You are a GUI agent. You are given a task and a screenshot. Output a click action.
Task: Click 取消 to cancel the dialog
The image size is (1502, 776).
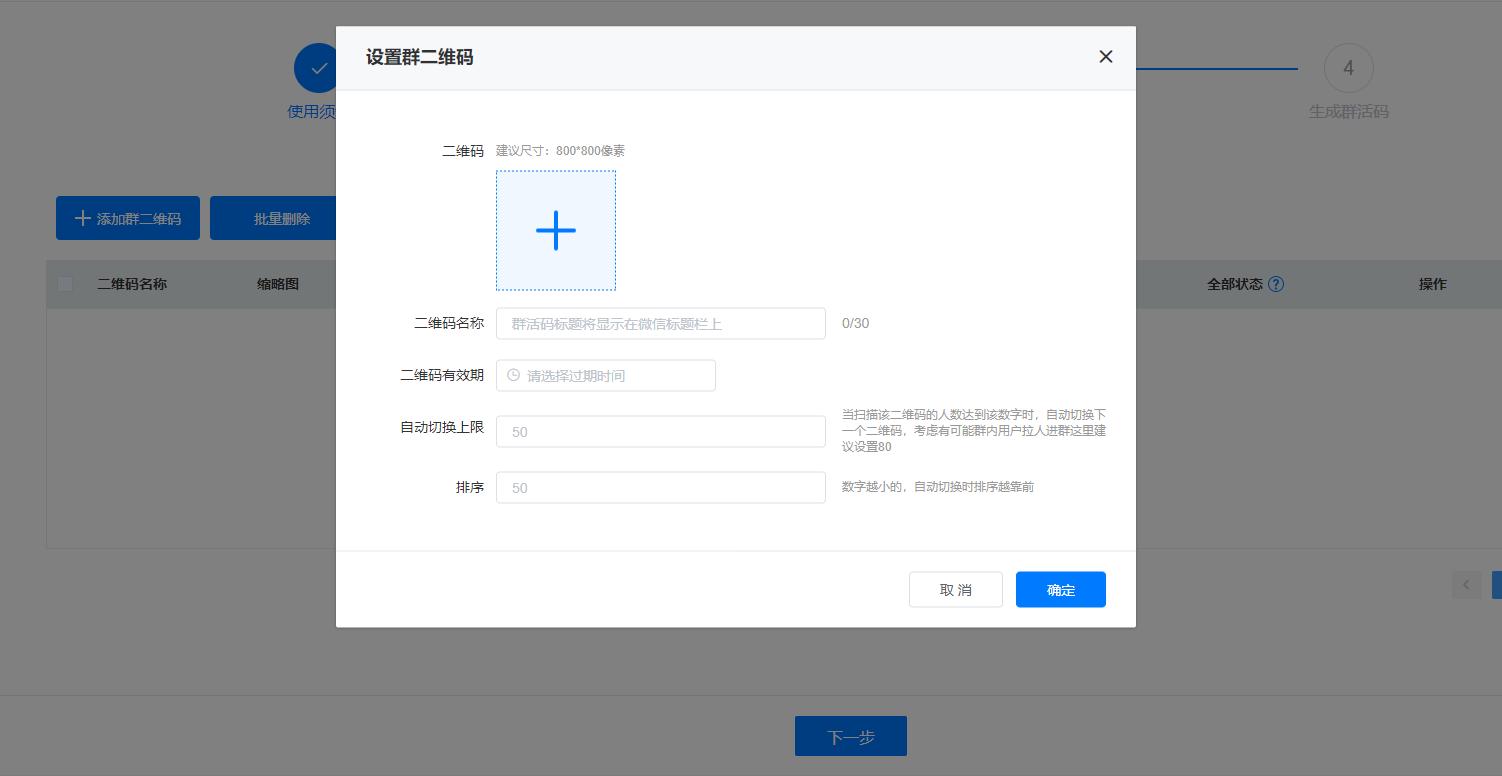tap(955, 589)
